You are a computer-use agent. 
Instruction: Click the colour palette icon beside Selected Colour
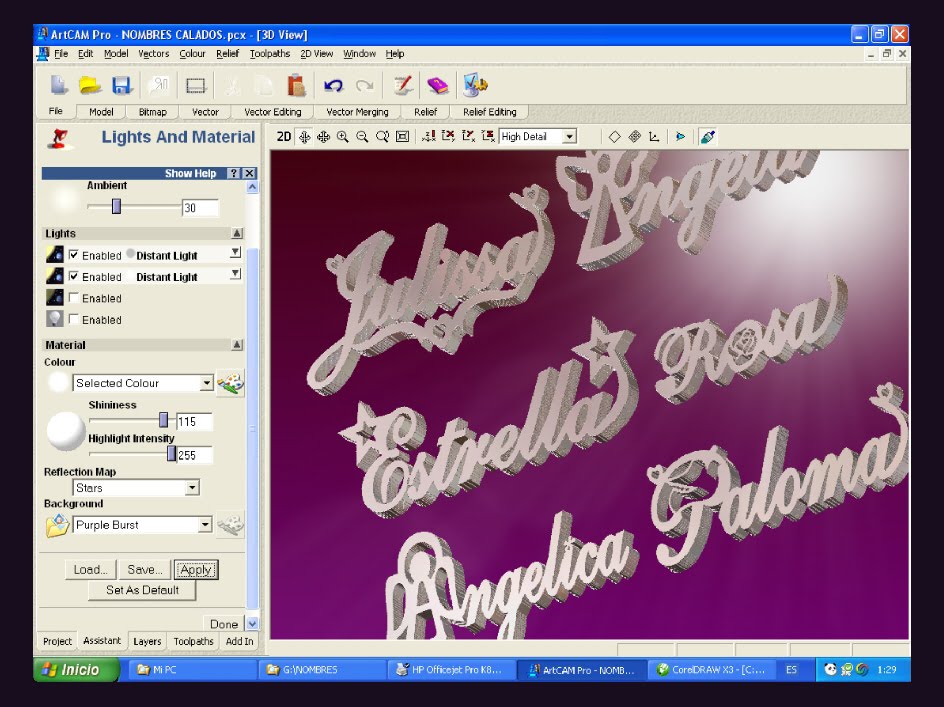pyautogui.click(x=230, y=383)
